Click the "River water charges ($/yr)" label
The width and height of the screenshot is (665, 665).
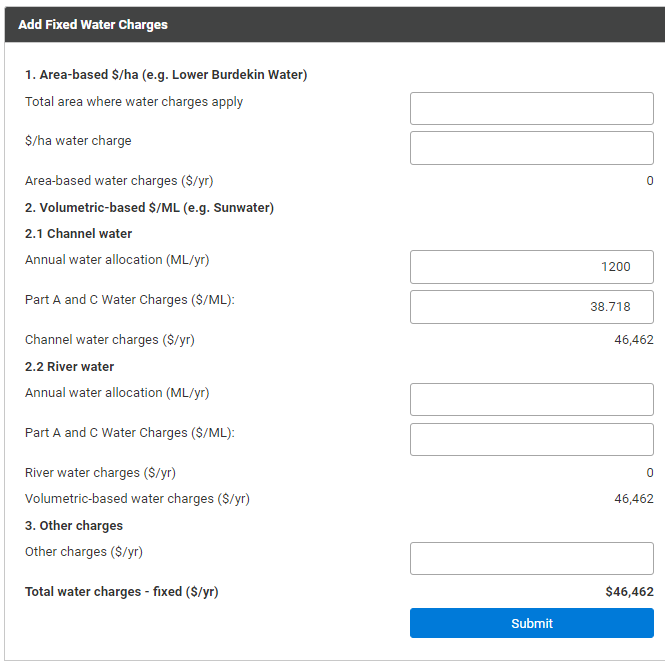(x=100, y=473)
